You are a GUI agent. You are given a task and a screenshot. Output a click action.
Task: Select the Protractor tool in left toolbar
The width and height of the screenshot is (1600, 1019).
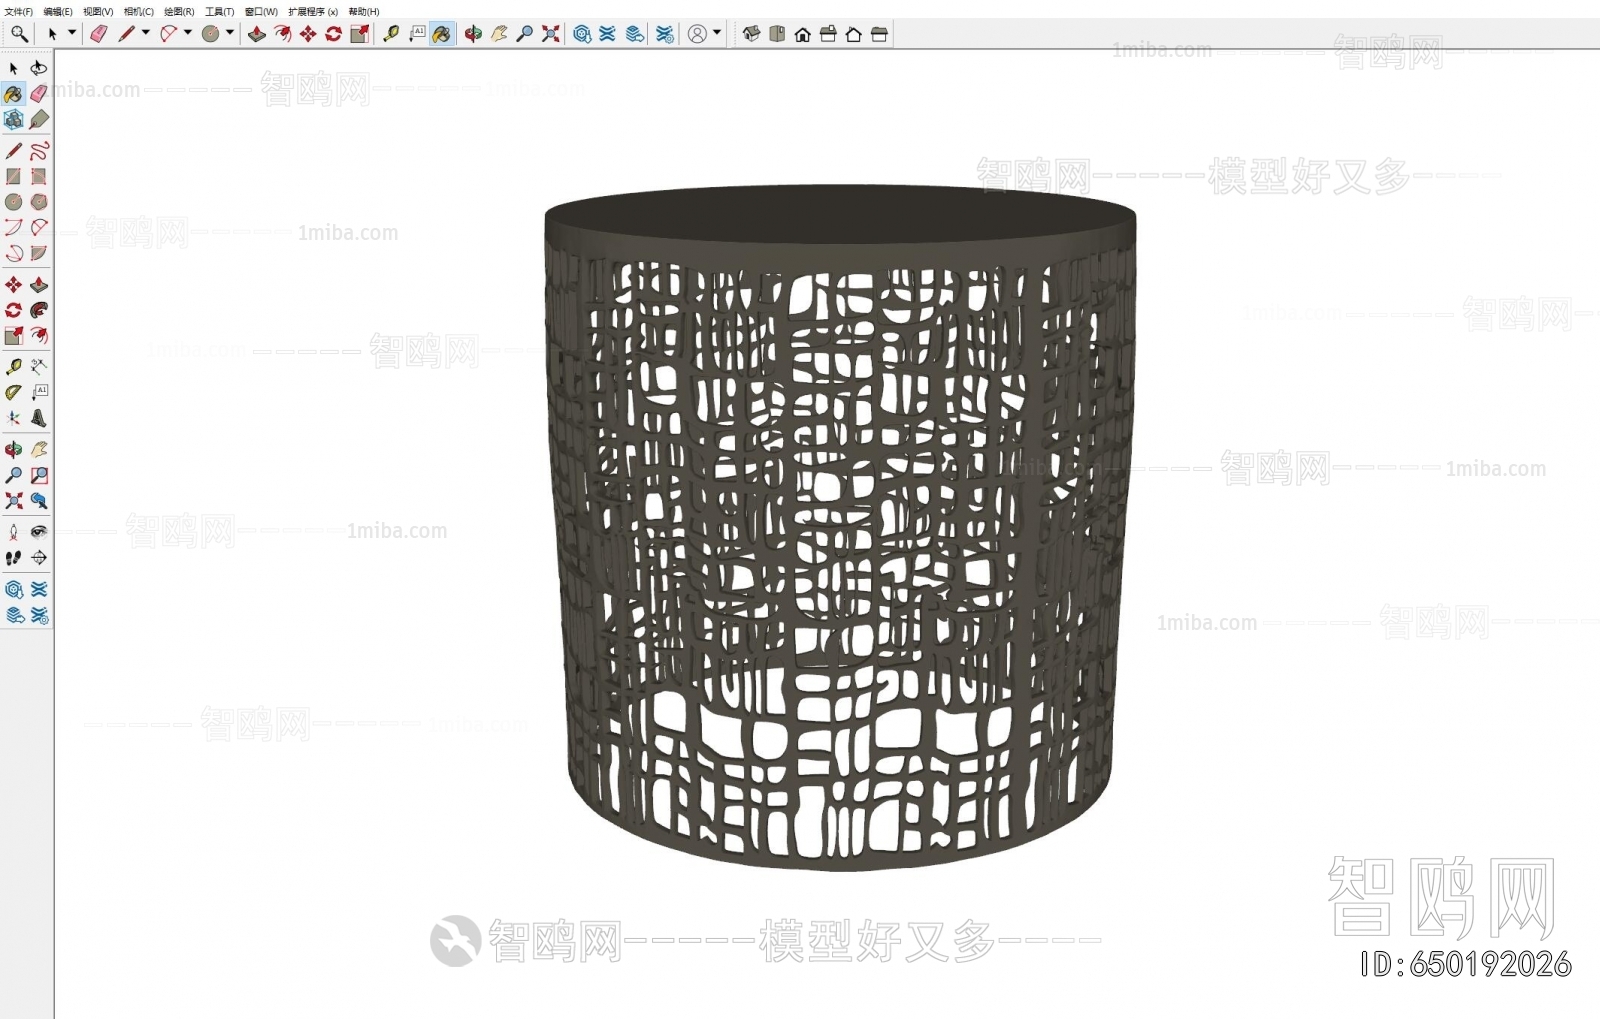14,392
